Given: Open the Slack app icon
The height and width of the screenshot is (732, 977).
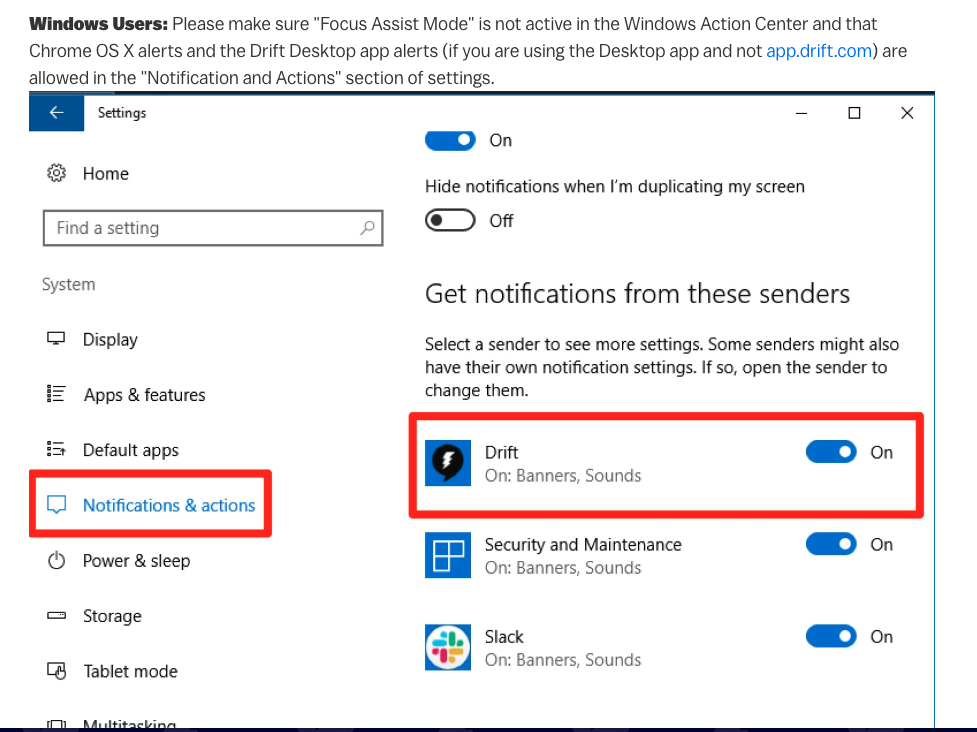Looking at the screenshot, I should click(447, 647).
